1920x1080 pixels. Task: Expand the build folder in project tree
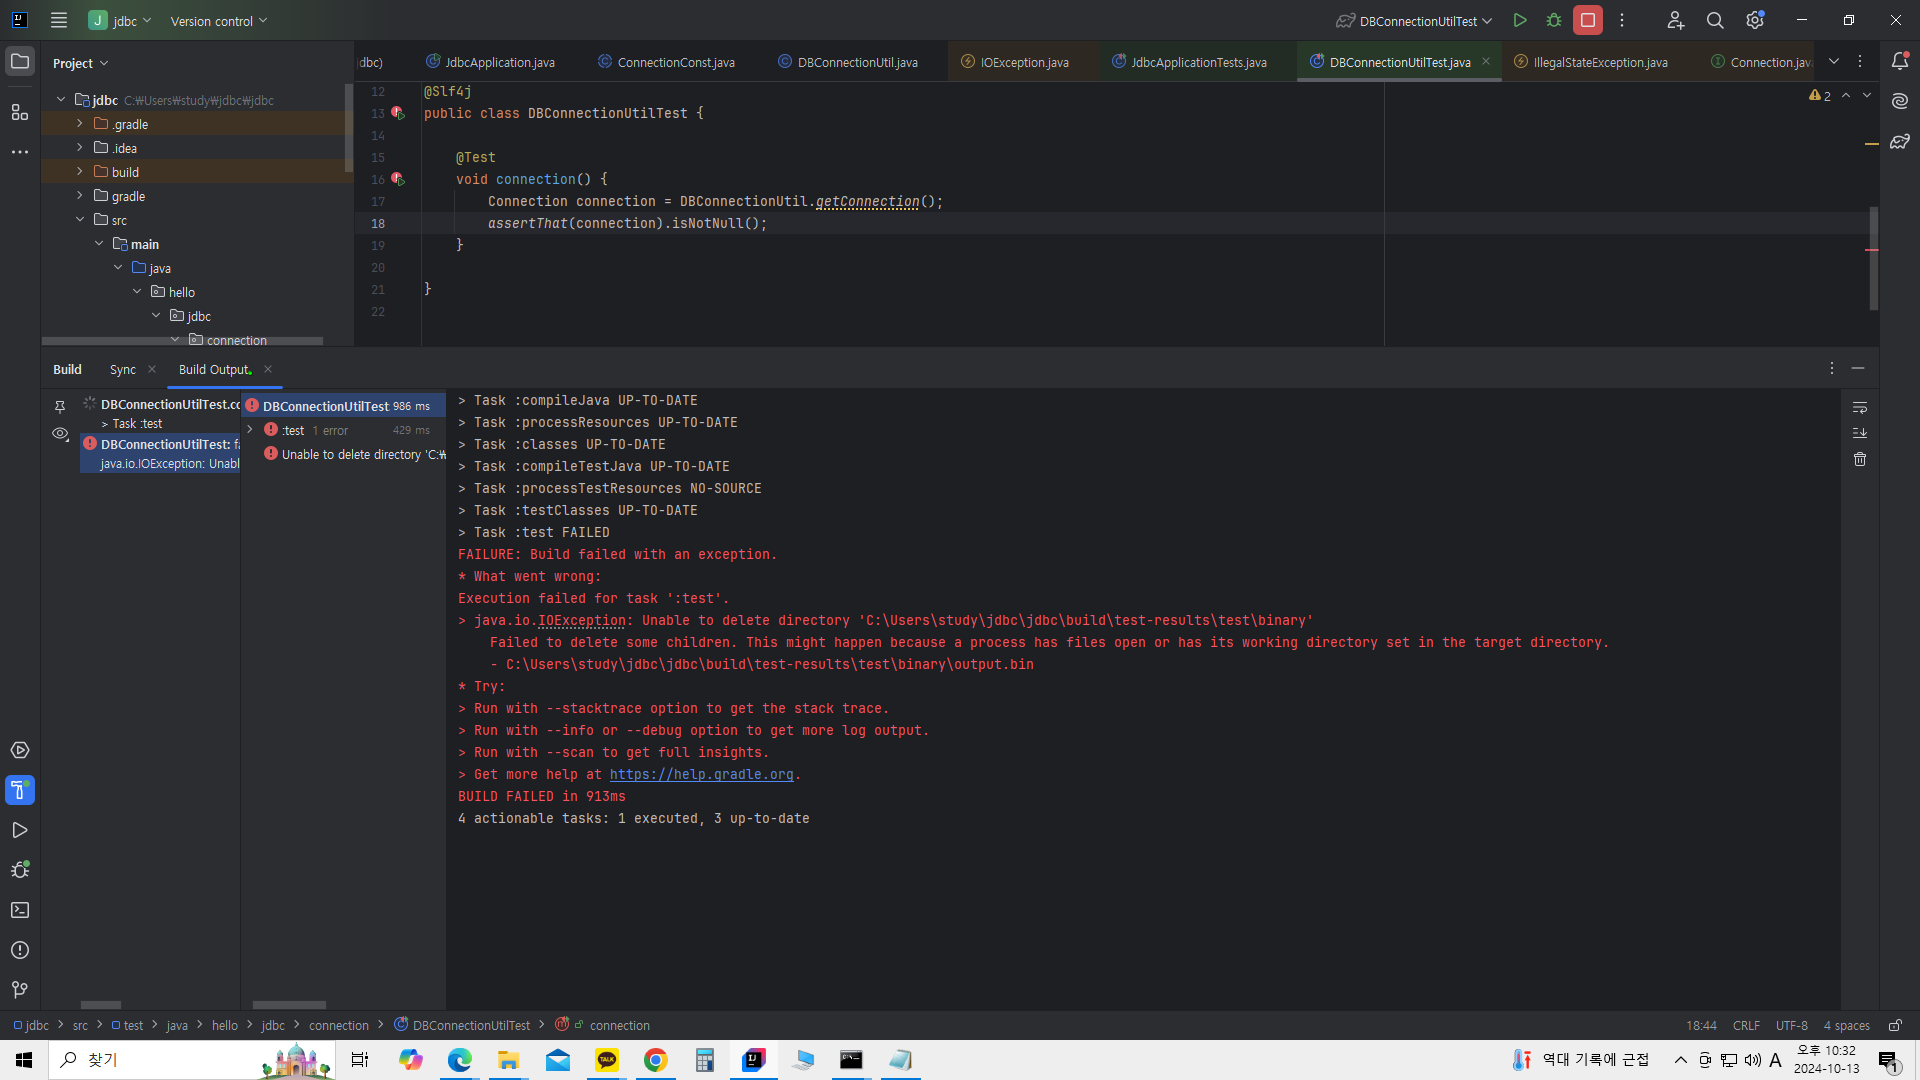pyautogui.click(x=80, y=172)
